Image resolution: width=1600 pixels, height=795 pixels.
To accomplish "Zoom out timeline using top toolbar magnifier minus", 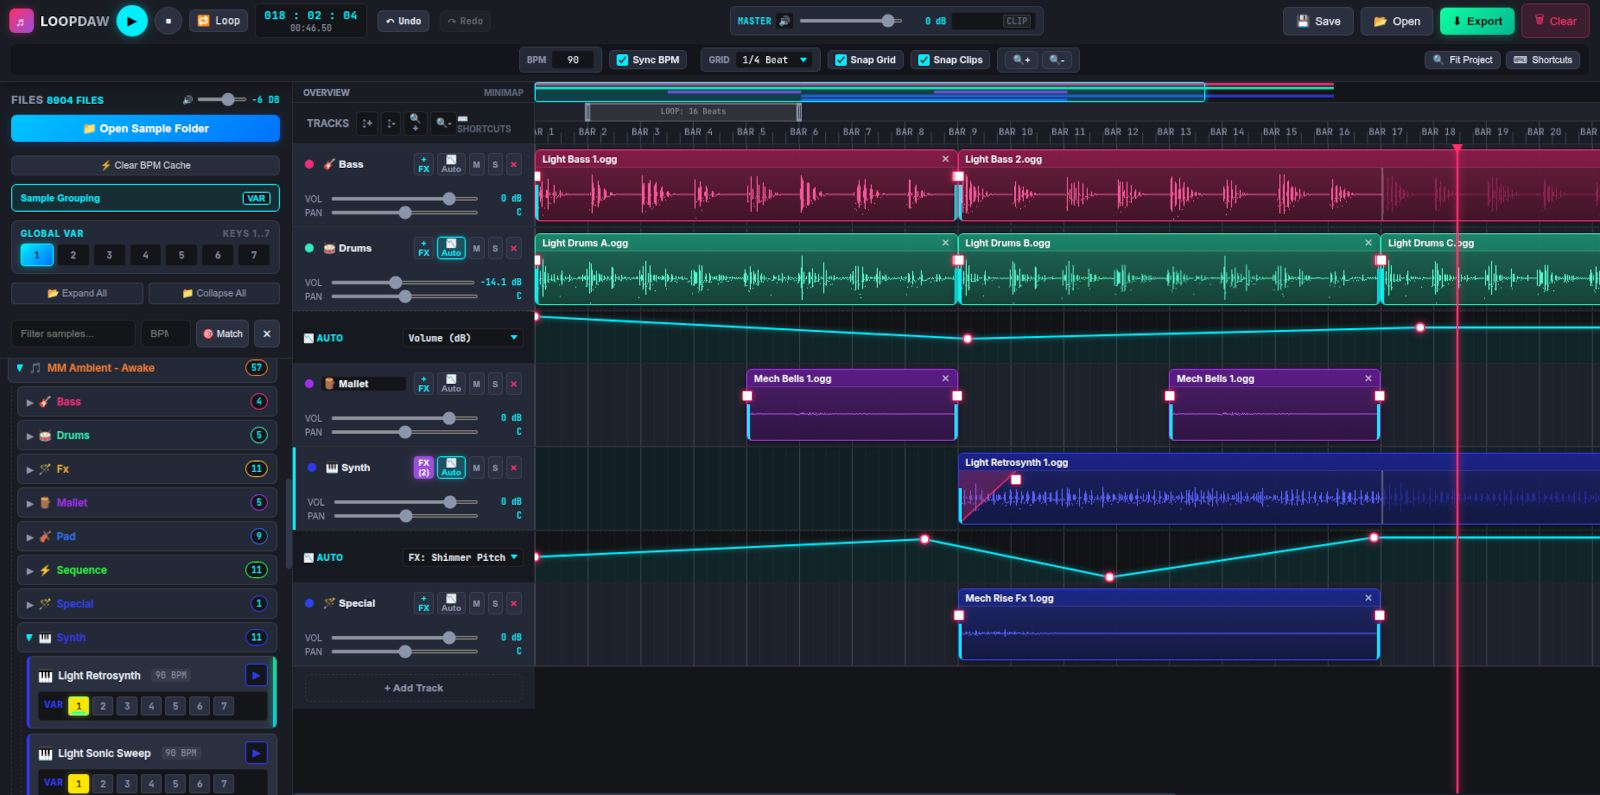I will [1057, 60].
